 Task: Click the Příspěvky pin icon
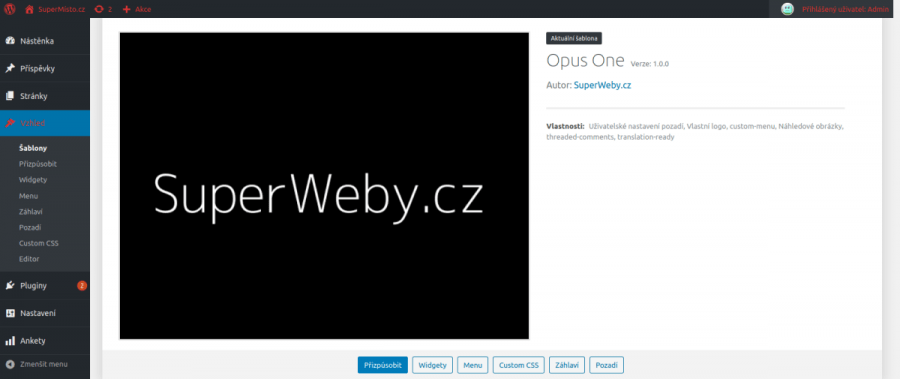pos(10,68)
